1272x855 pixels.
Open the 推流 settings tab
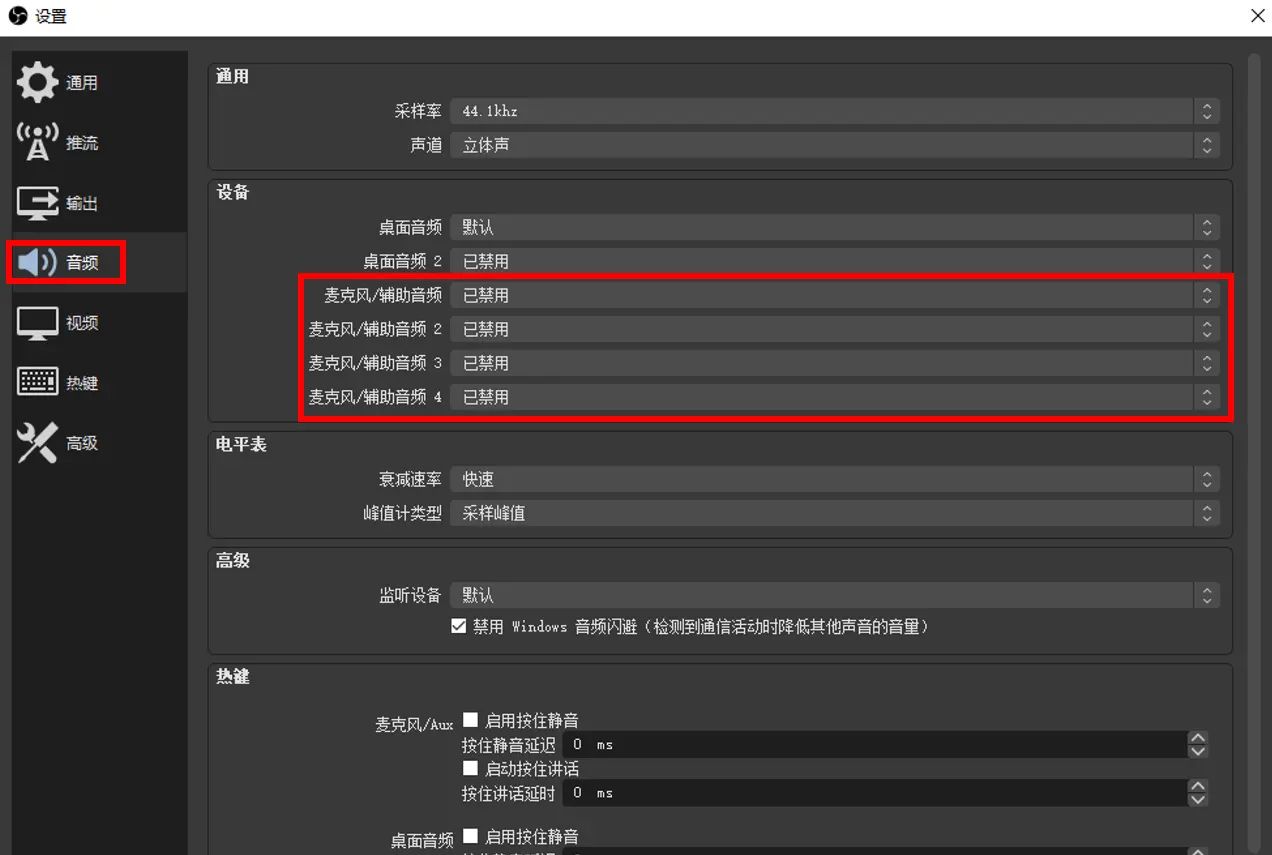coord(99,143)
